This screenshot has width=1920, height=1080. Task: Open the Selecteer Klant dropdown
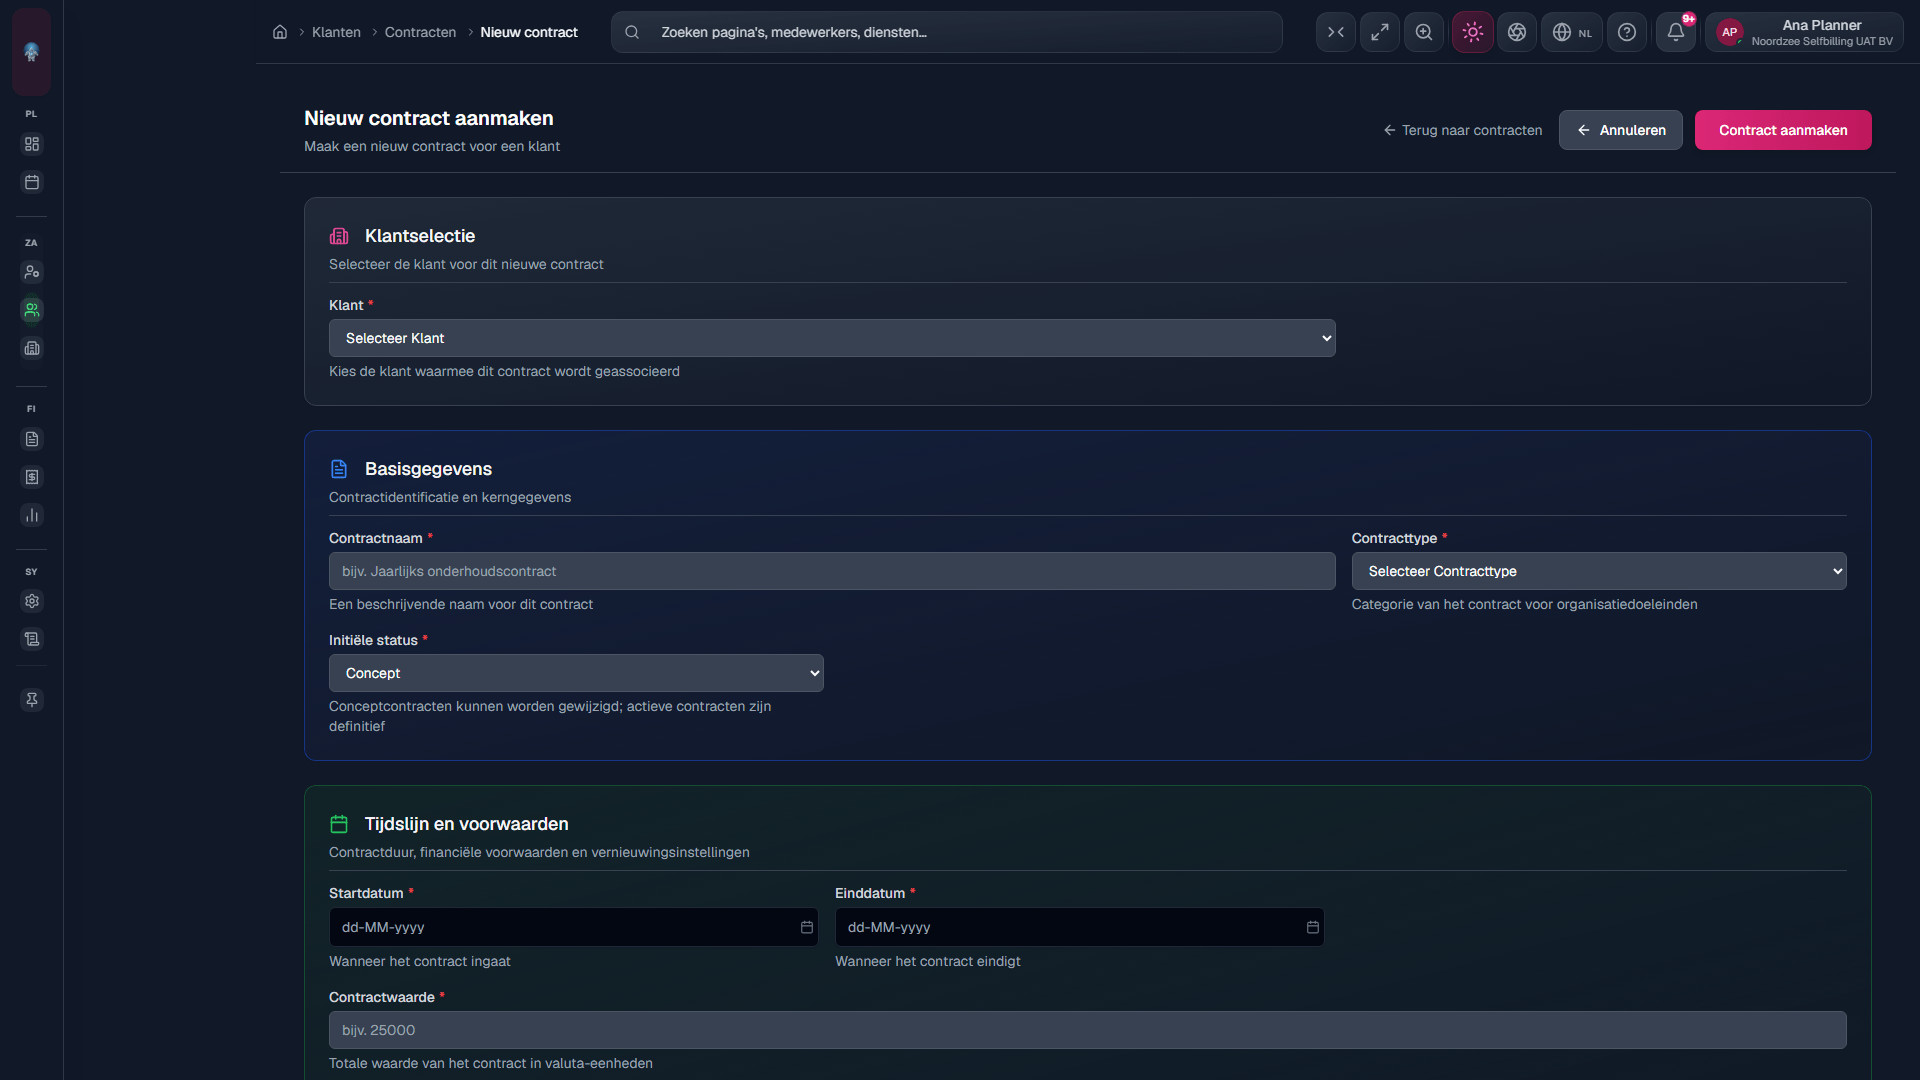(832, 338)
